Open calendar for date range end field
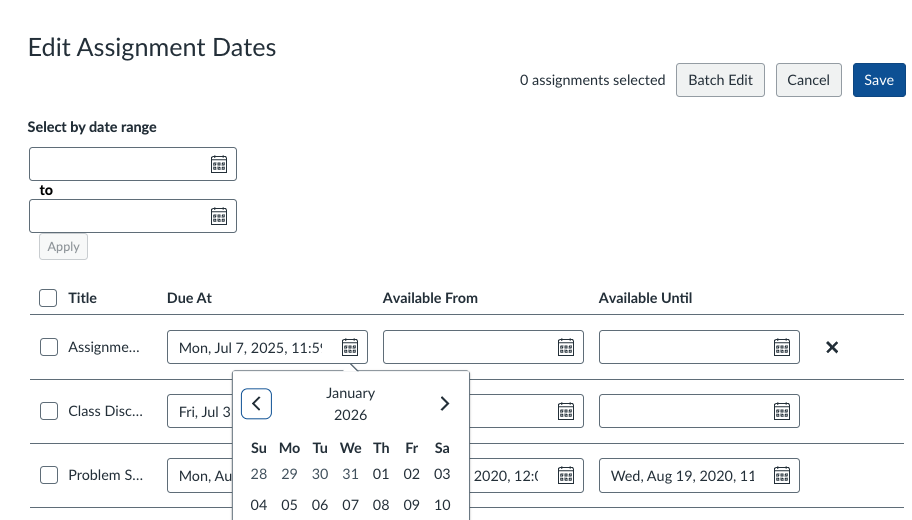The width and height of the screenshot is (912, 520). point(219,217)
